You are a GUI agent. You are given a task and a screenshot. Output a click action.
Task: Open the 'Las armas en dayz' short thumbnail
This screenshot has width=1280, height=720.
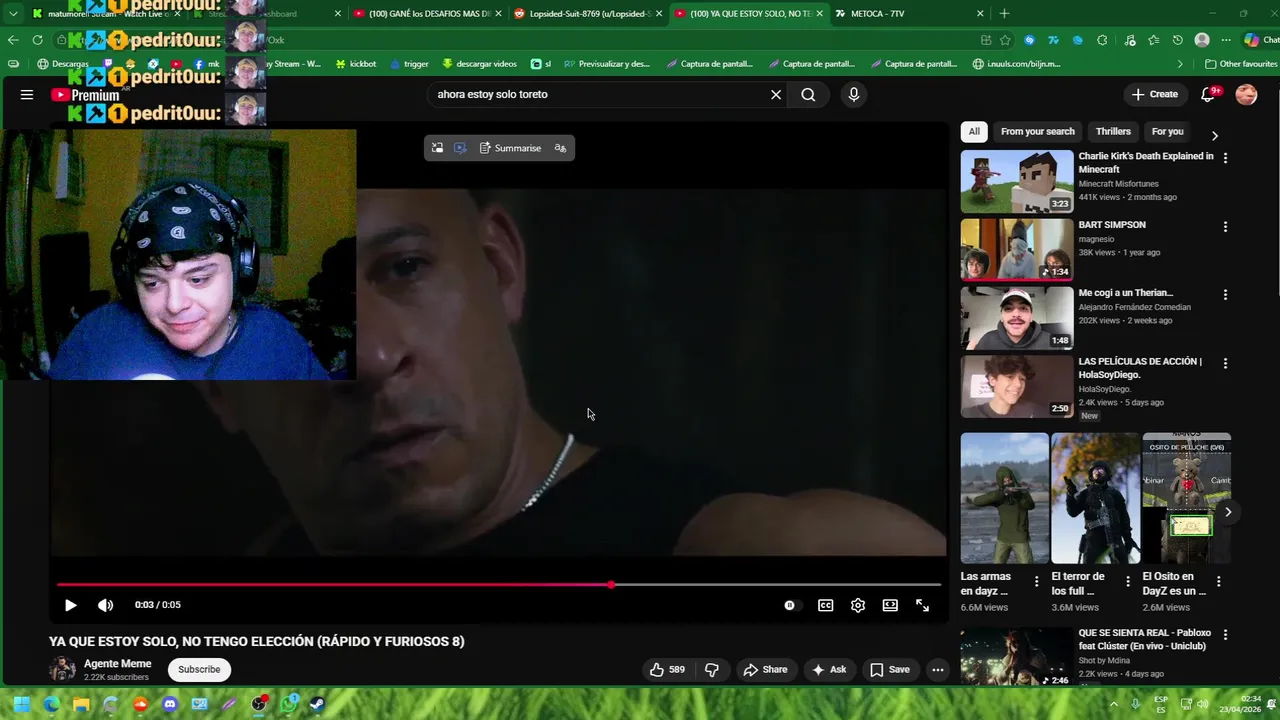pos(1005,498)
